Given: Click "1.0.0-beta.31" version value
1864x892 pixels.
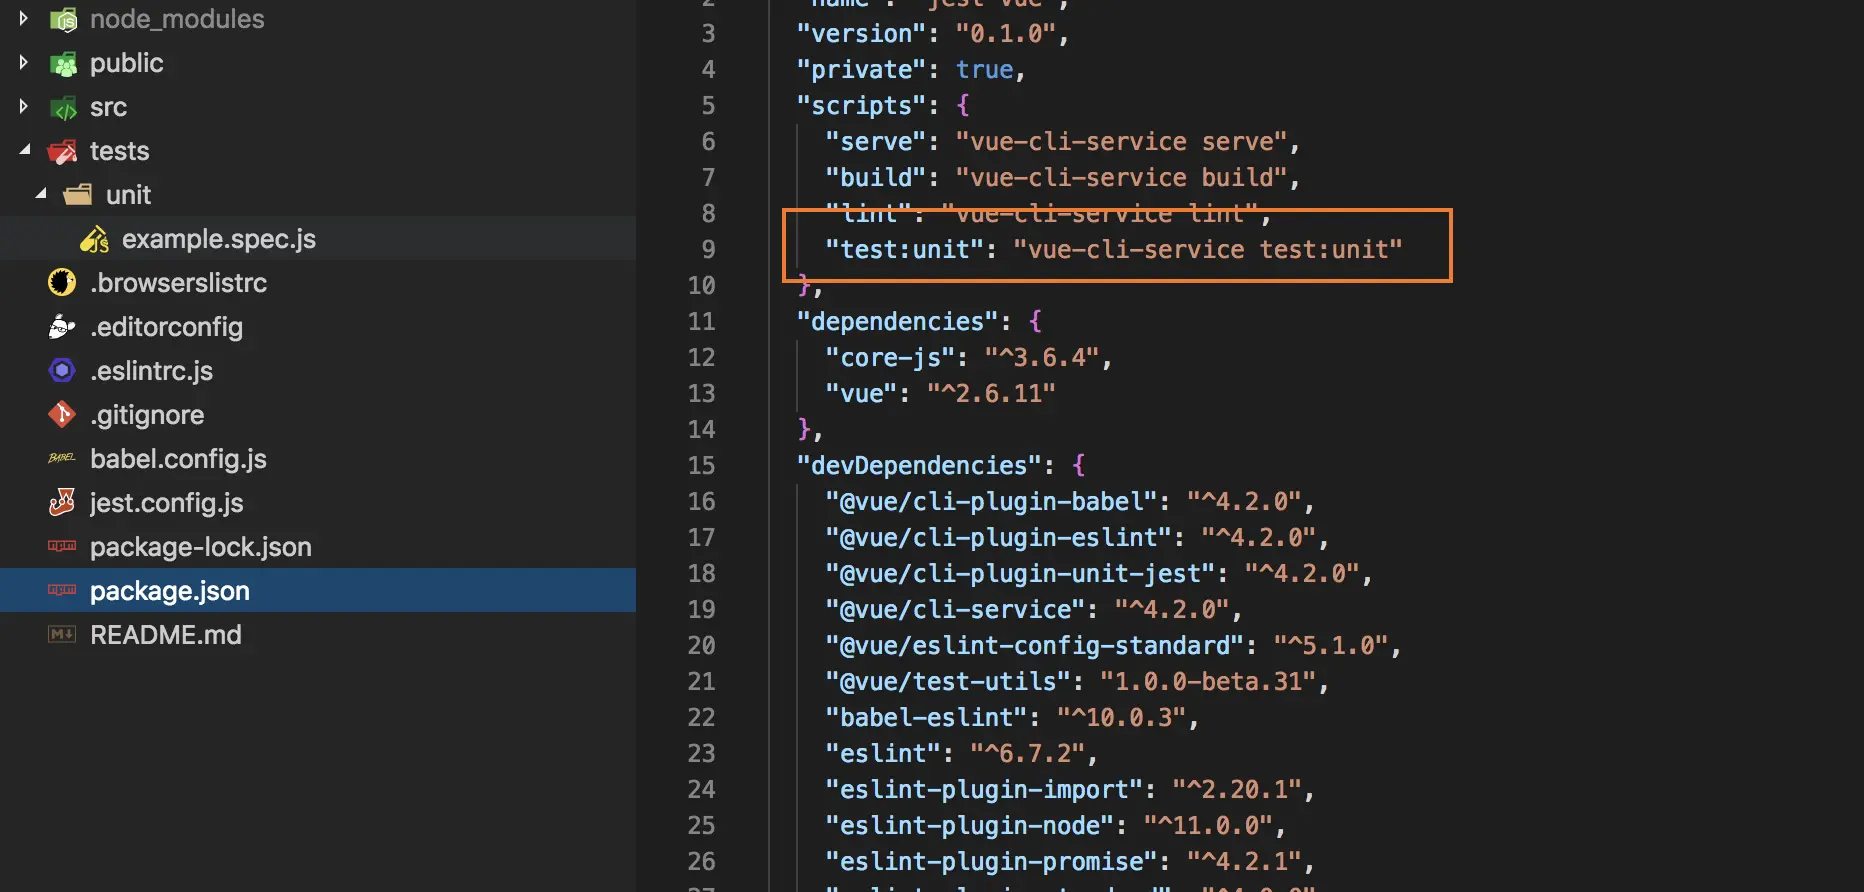Looking at the screenshot, I should tap(1208, 681).
